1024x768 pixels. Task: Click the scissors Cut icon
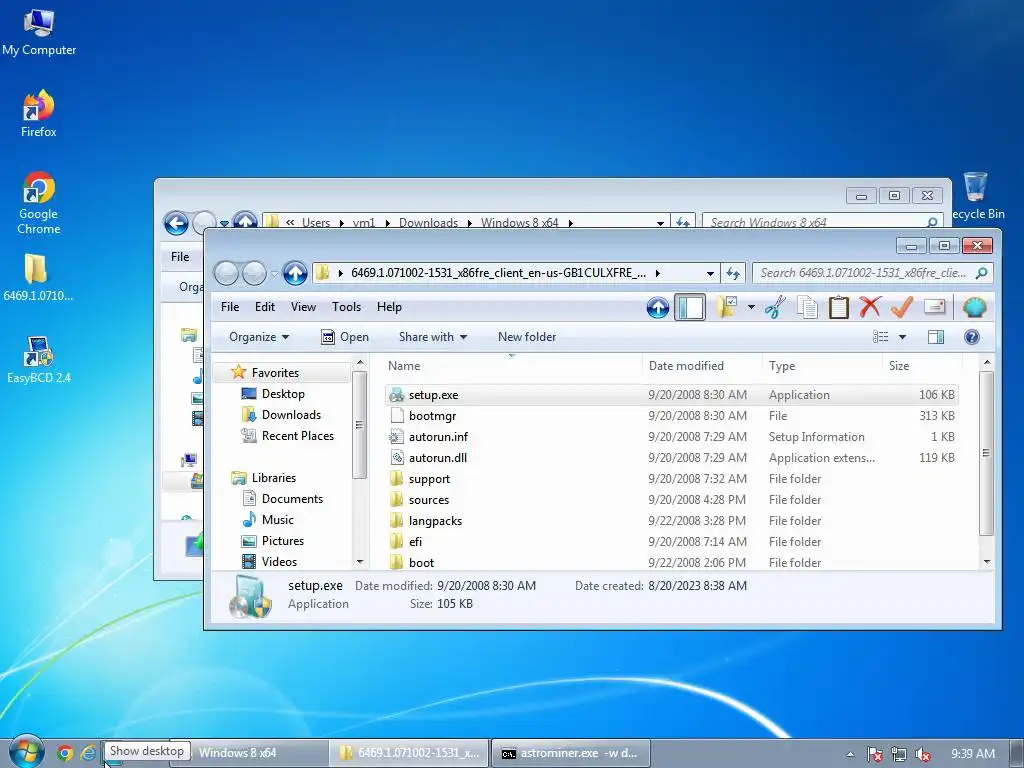pyautogui.click(x=775, y=308)
